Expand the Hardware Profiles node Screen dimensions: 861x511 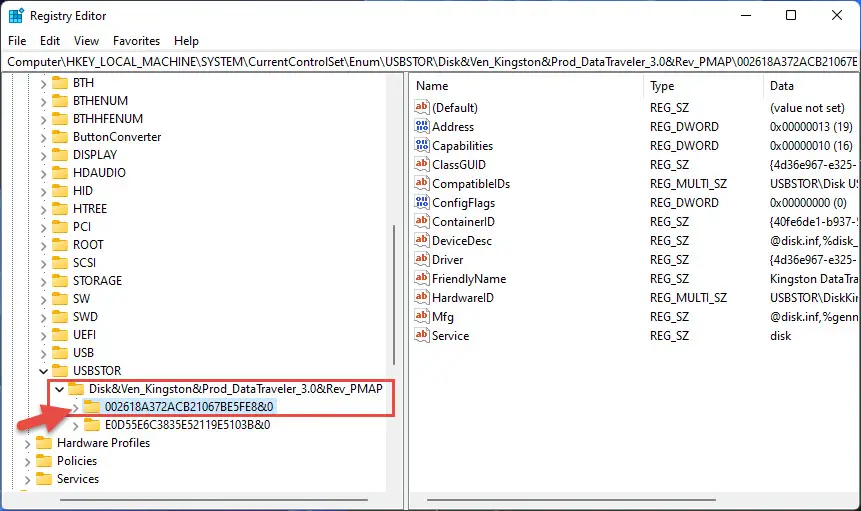pyautogui.click(x=27, y=443)
